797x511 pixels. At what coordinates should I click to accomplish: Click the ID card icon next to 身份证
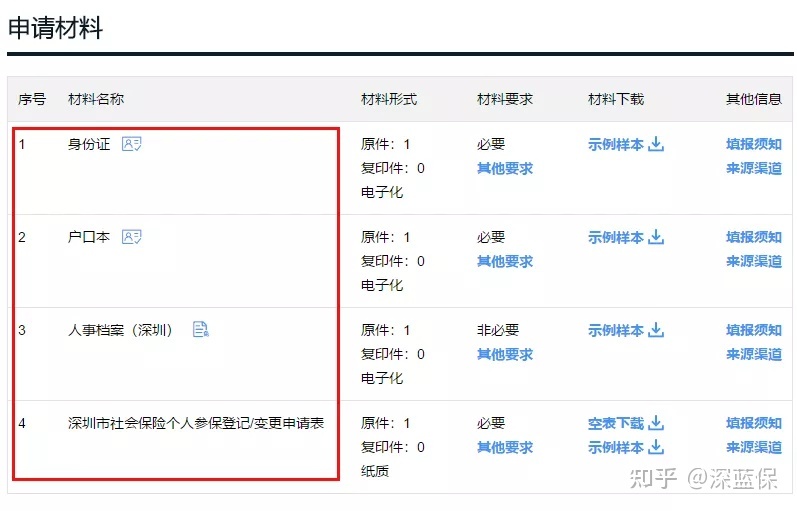(x=132, y=144)
